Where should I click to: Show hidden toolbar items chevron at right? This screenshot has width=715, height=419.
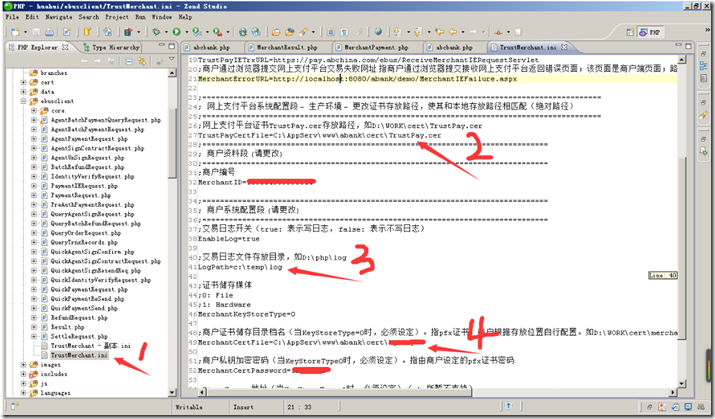coord(707,29)
